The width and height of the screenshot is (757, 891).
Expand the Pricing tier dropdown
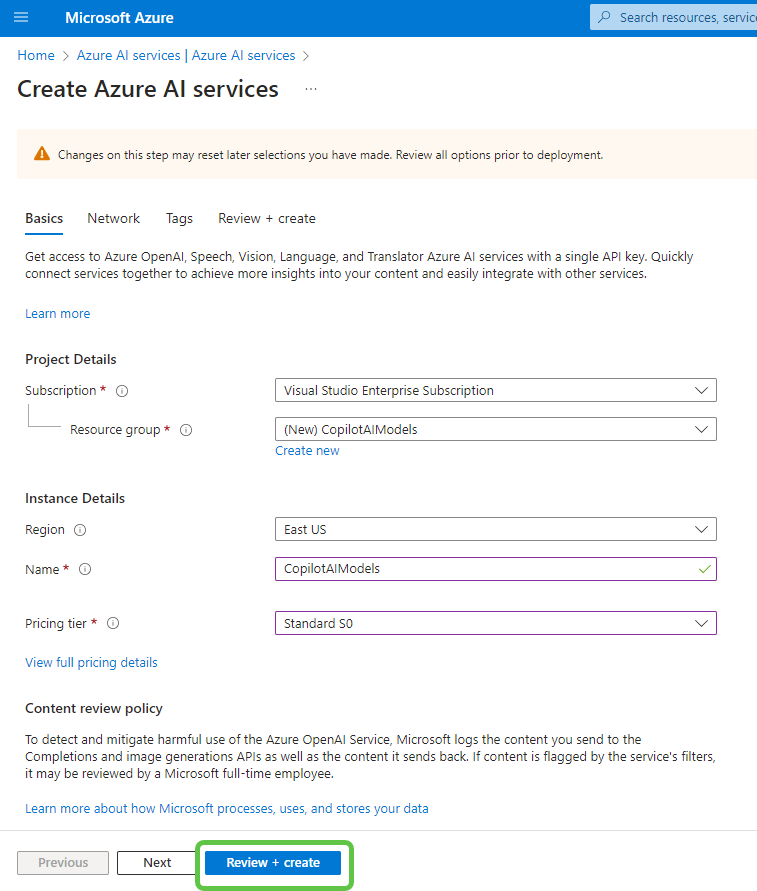(700, 623)
